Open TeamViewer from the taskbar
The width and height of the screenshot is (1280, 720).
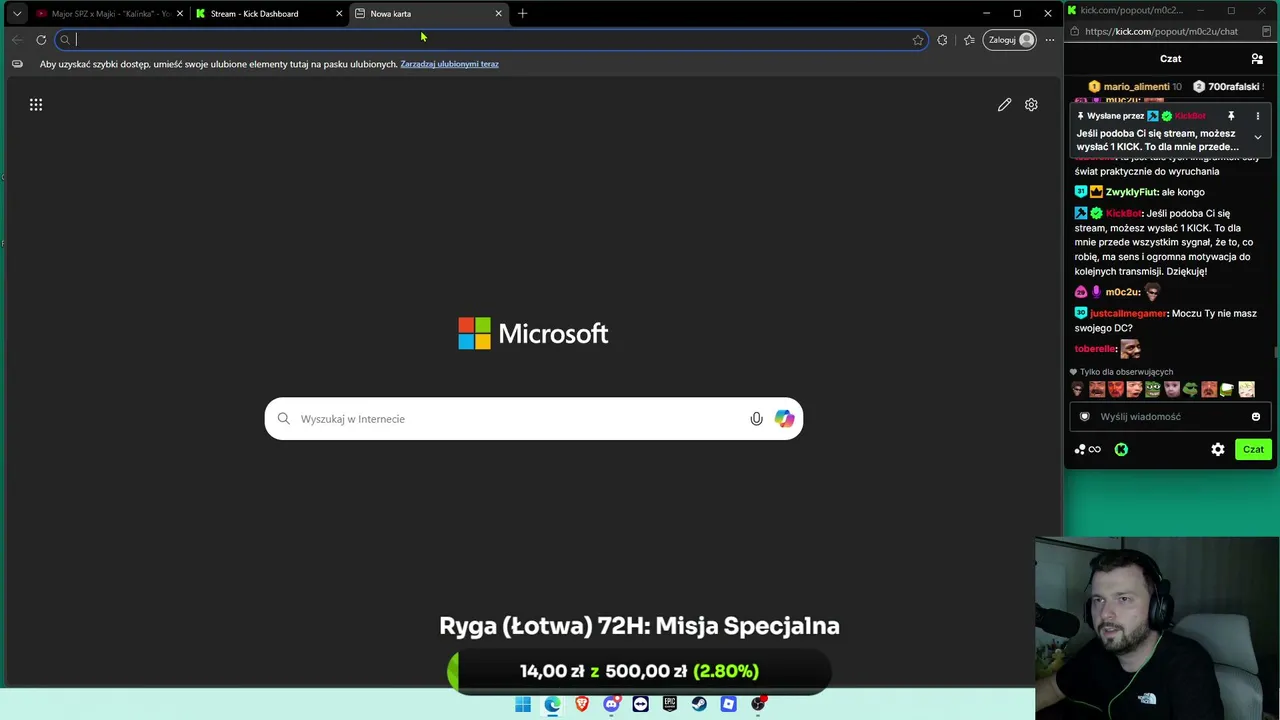(x=640, y=705)
